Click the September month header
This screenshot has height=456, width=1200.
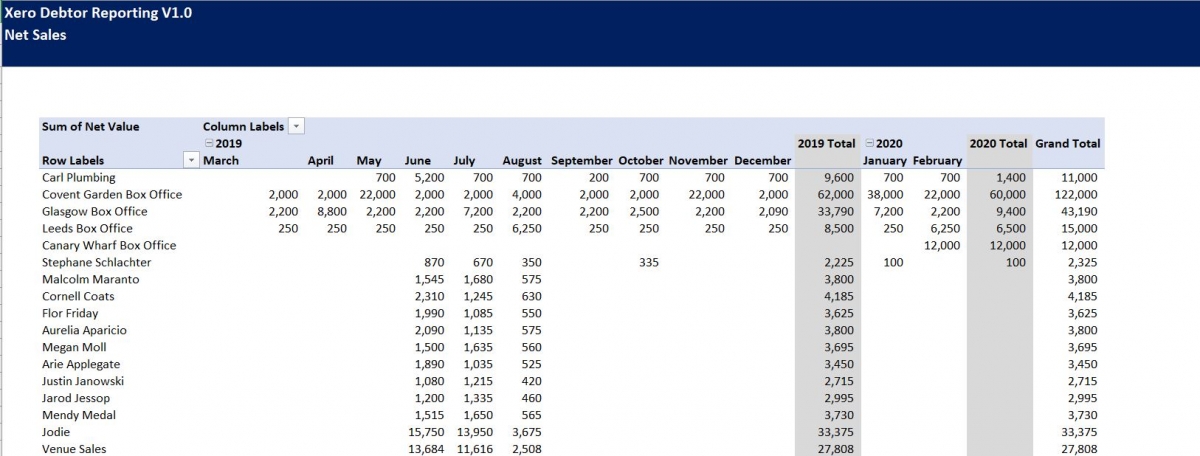[x=581, y=160]
